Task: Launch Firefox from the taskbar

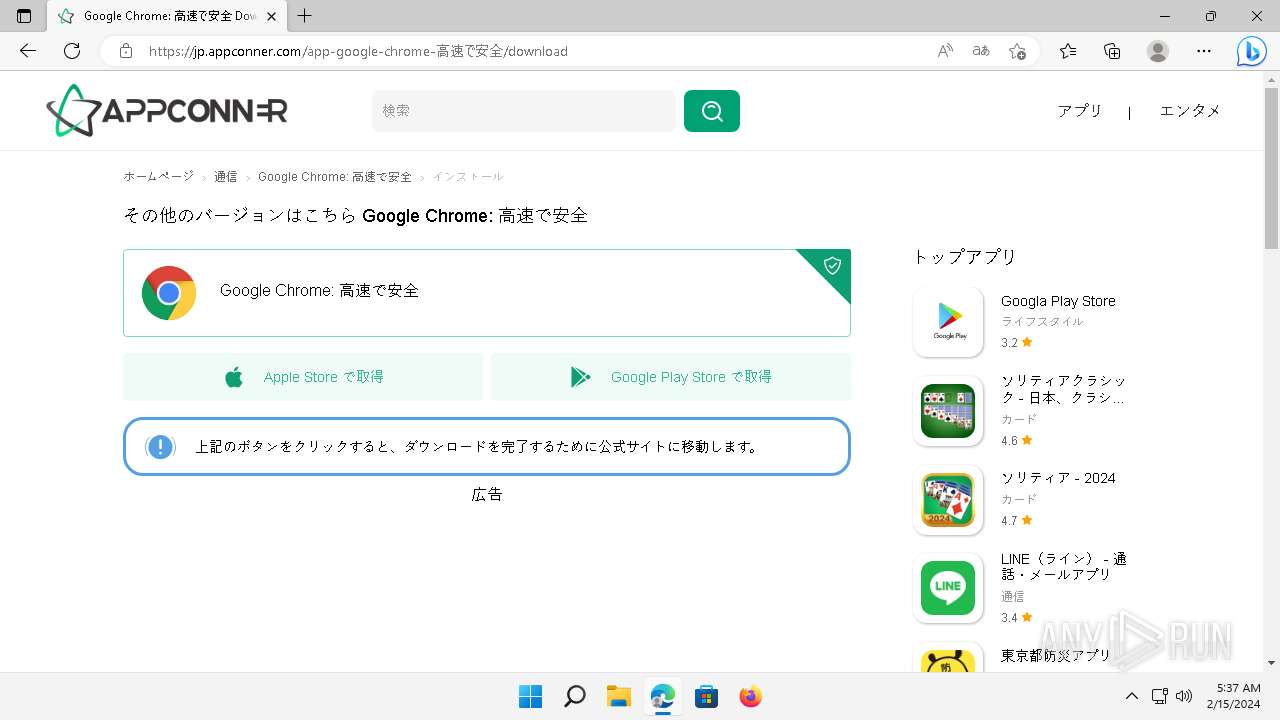Action: click(x=750, y=696)
